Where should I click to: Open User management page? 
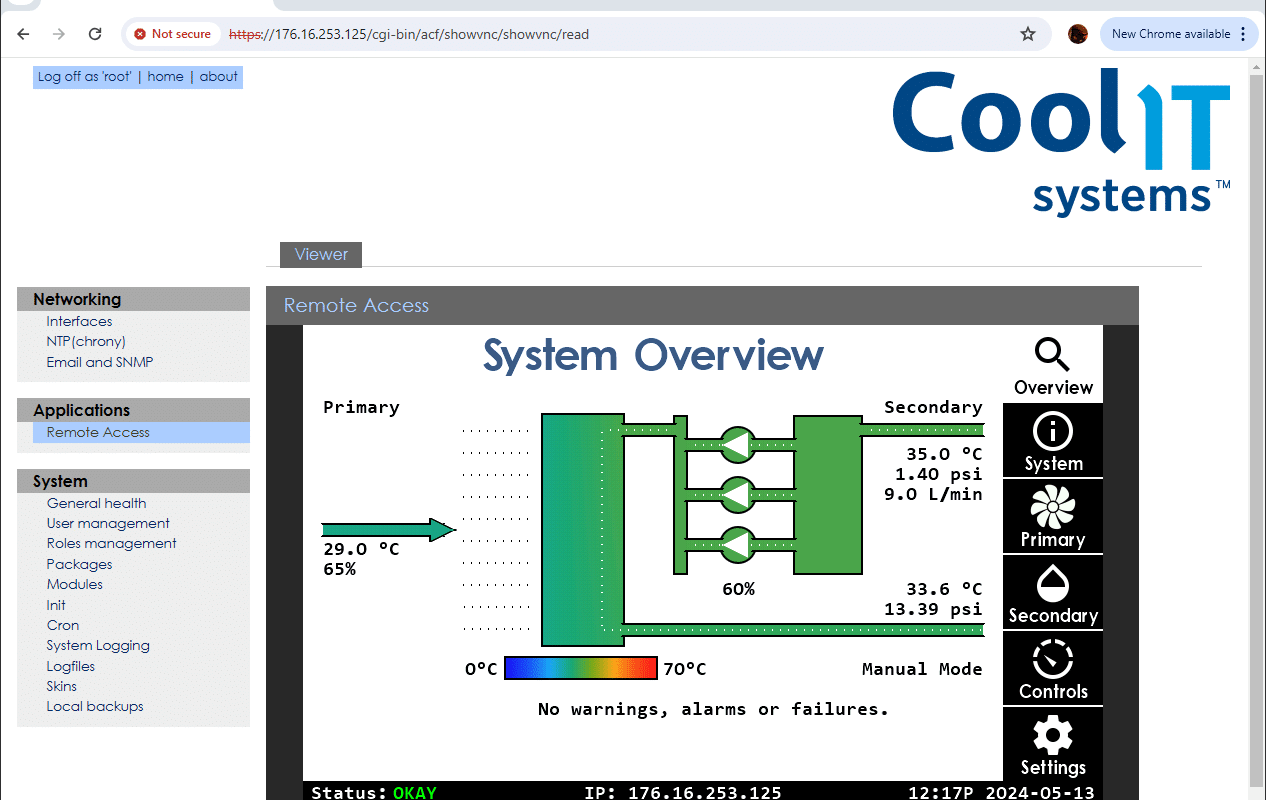coord(108,523)
